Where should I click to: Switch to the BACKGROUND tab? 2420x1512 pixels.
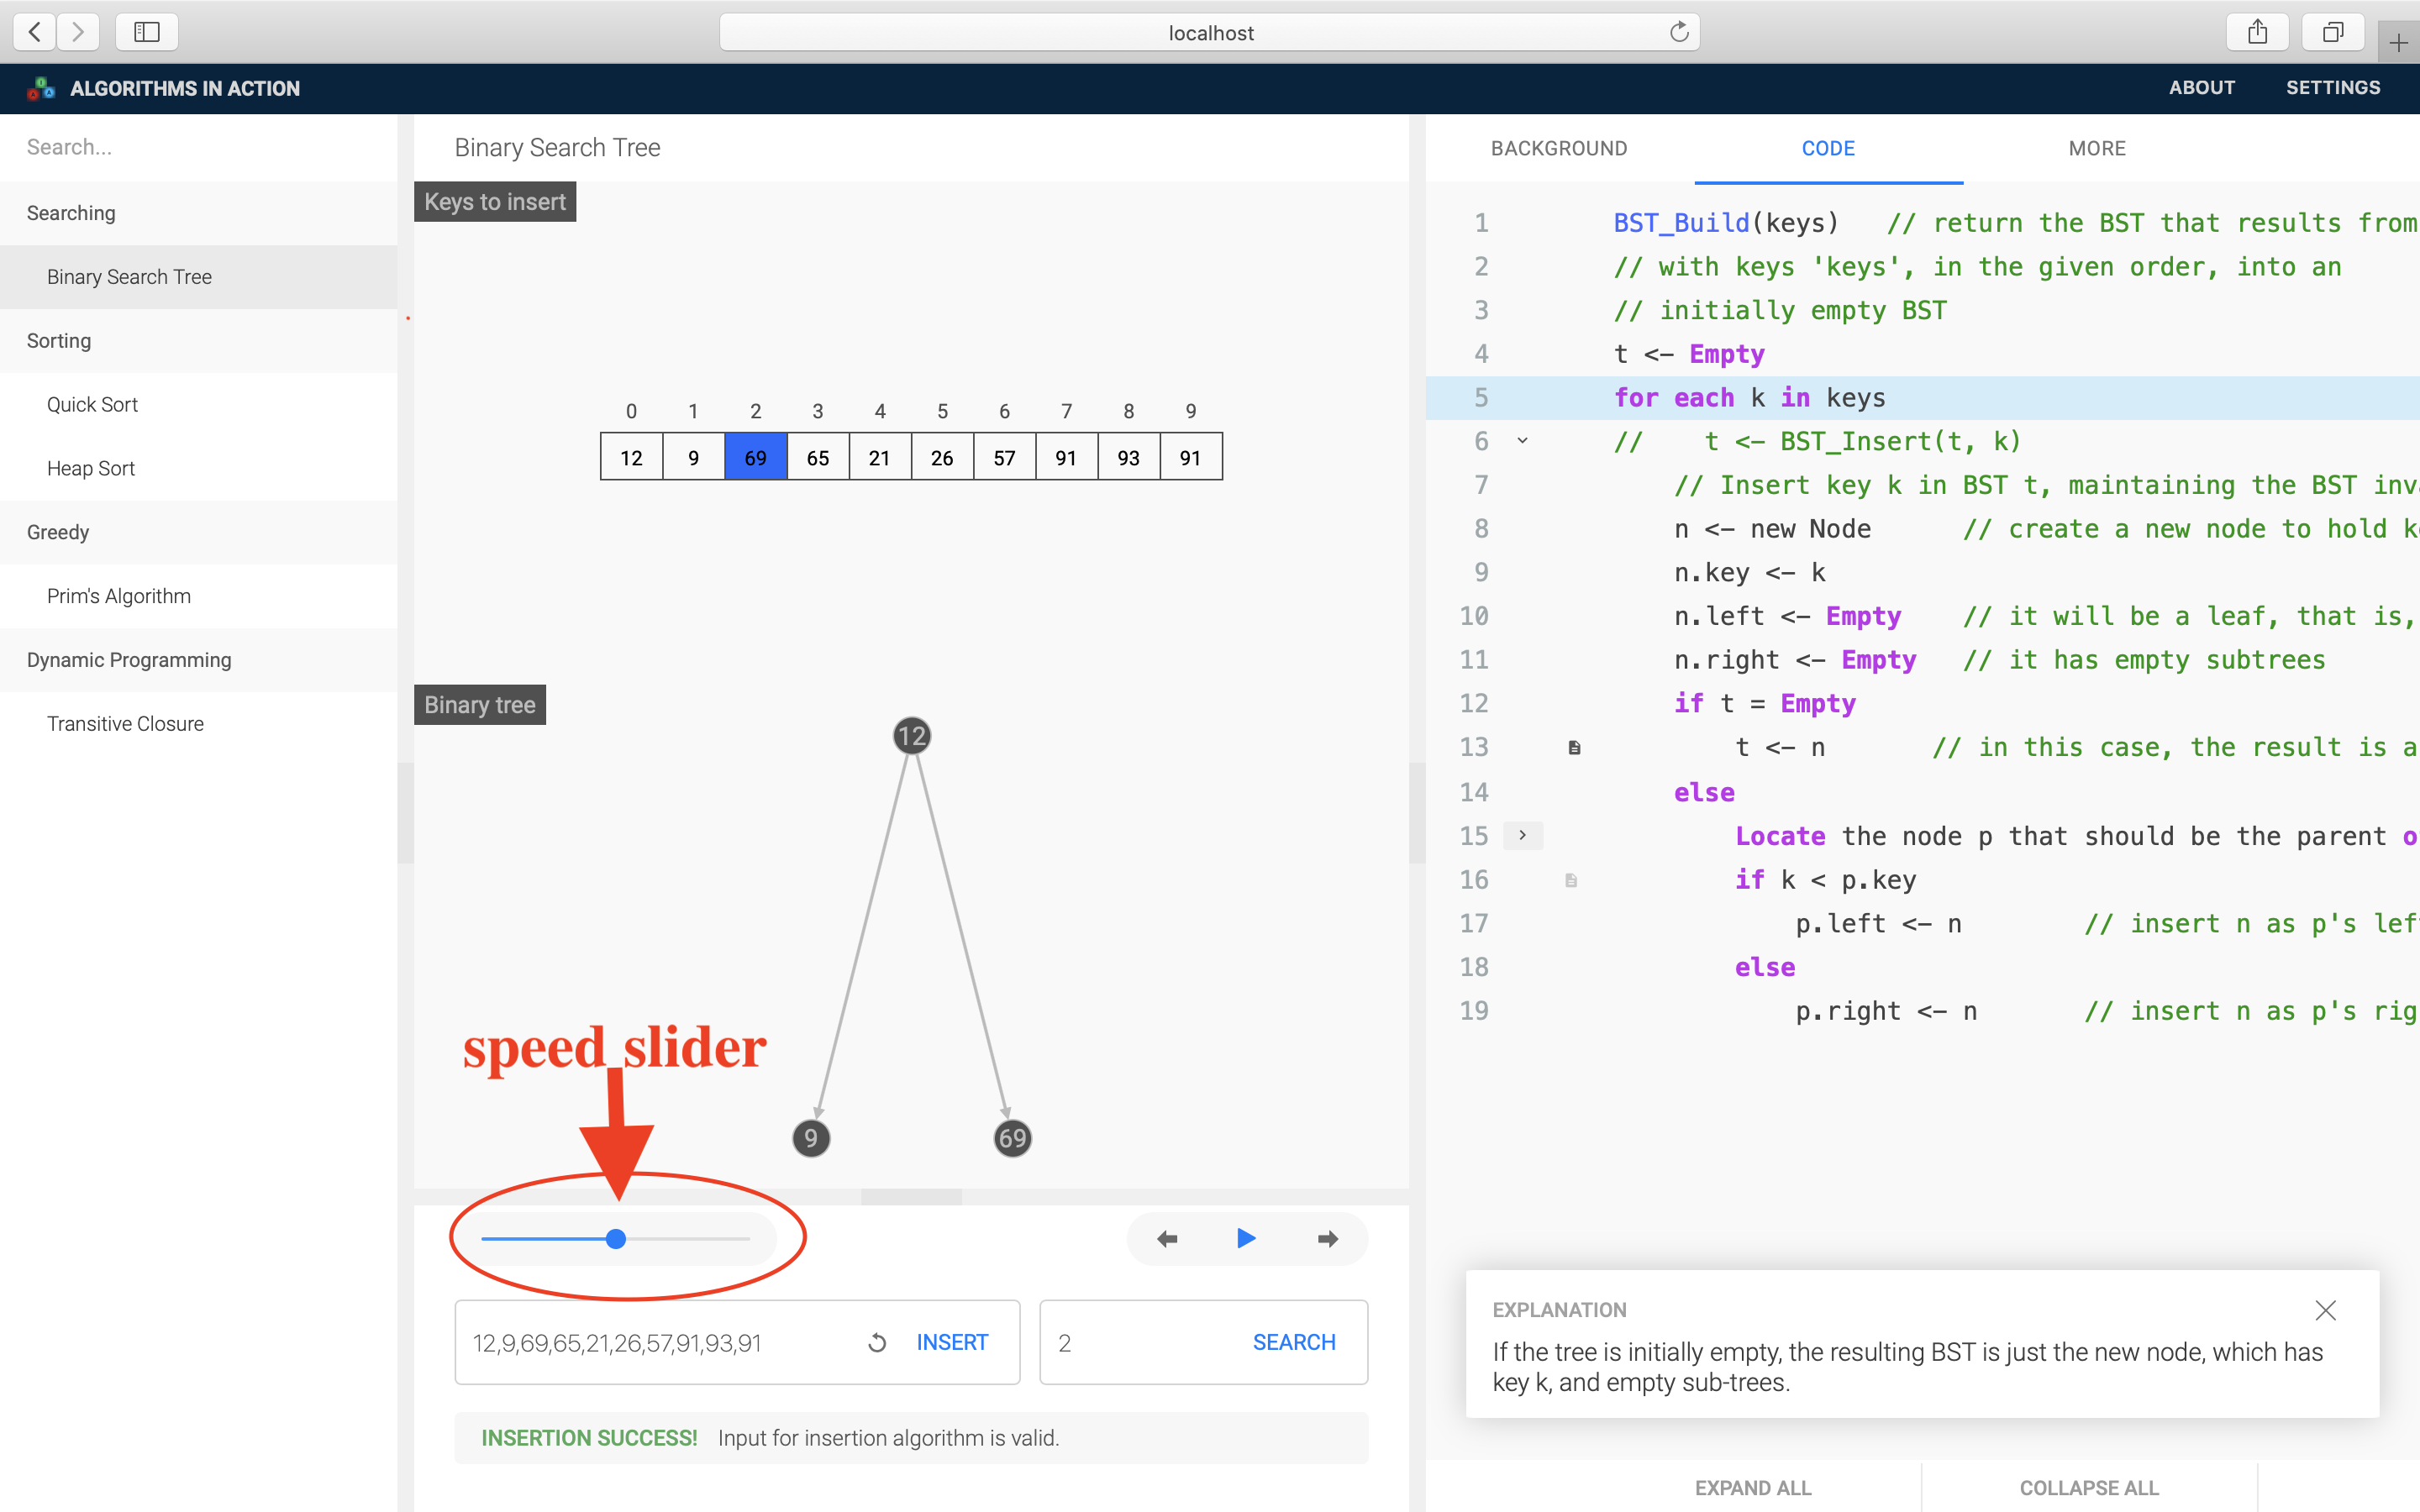point(1558,148)
